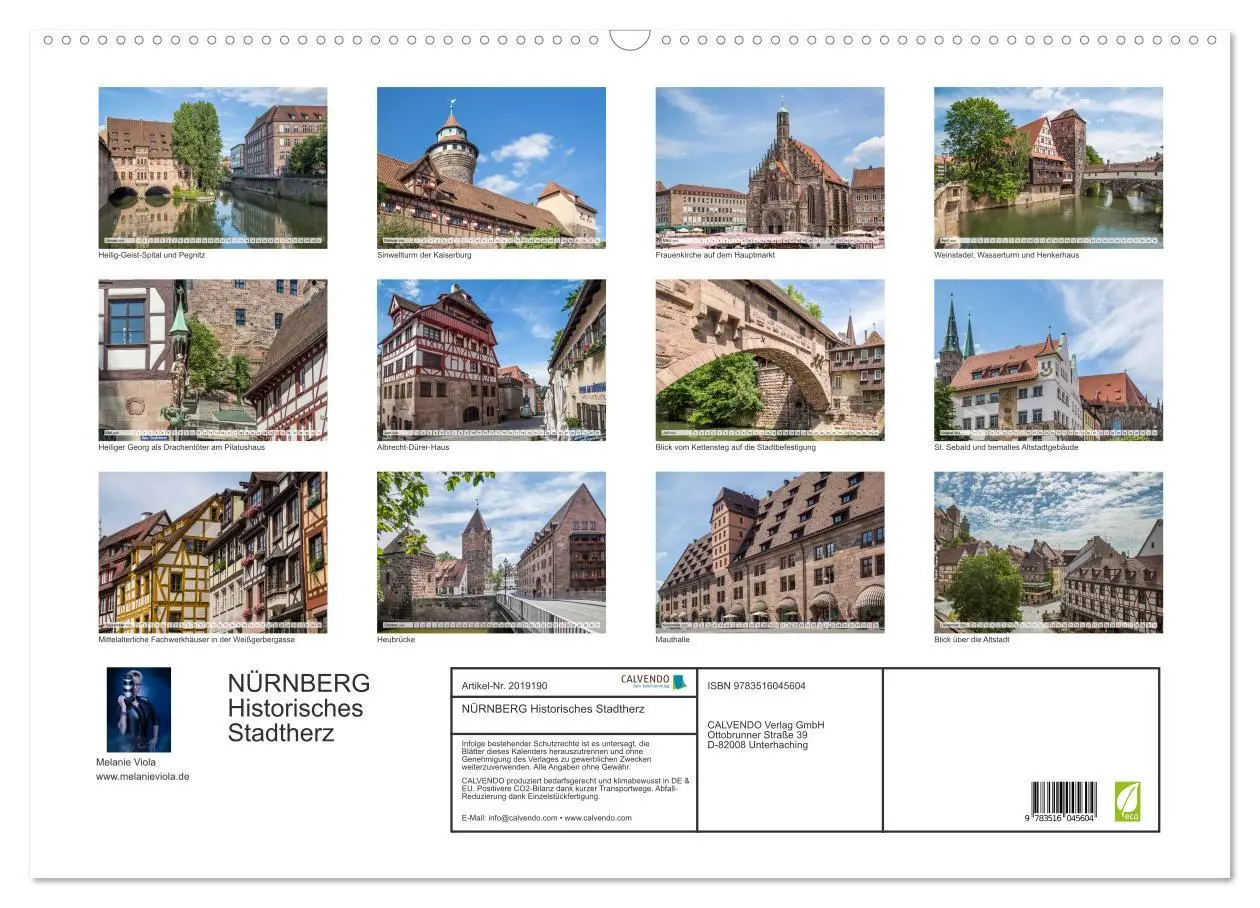Click caption 'Blick über die Altstadt'
Viewport: 1260px width, 908px height.
tap(972, 639)
